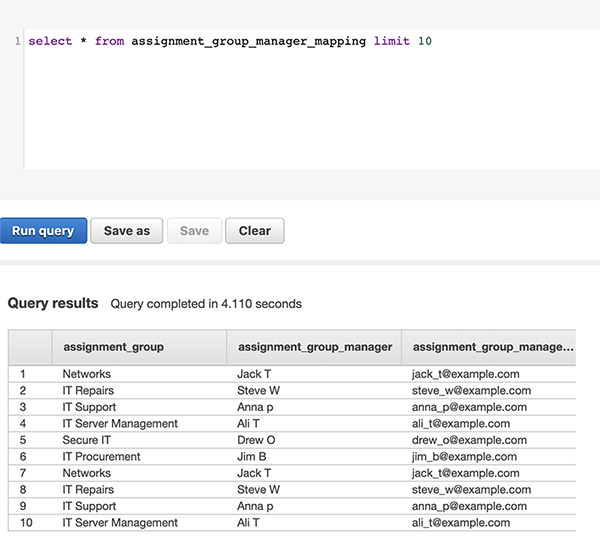Select the IT Procurement cell

[x=101, y=457]
